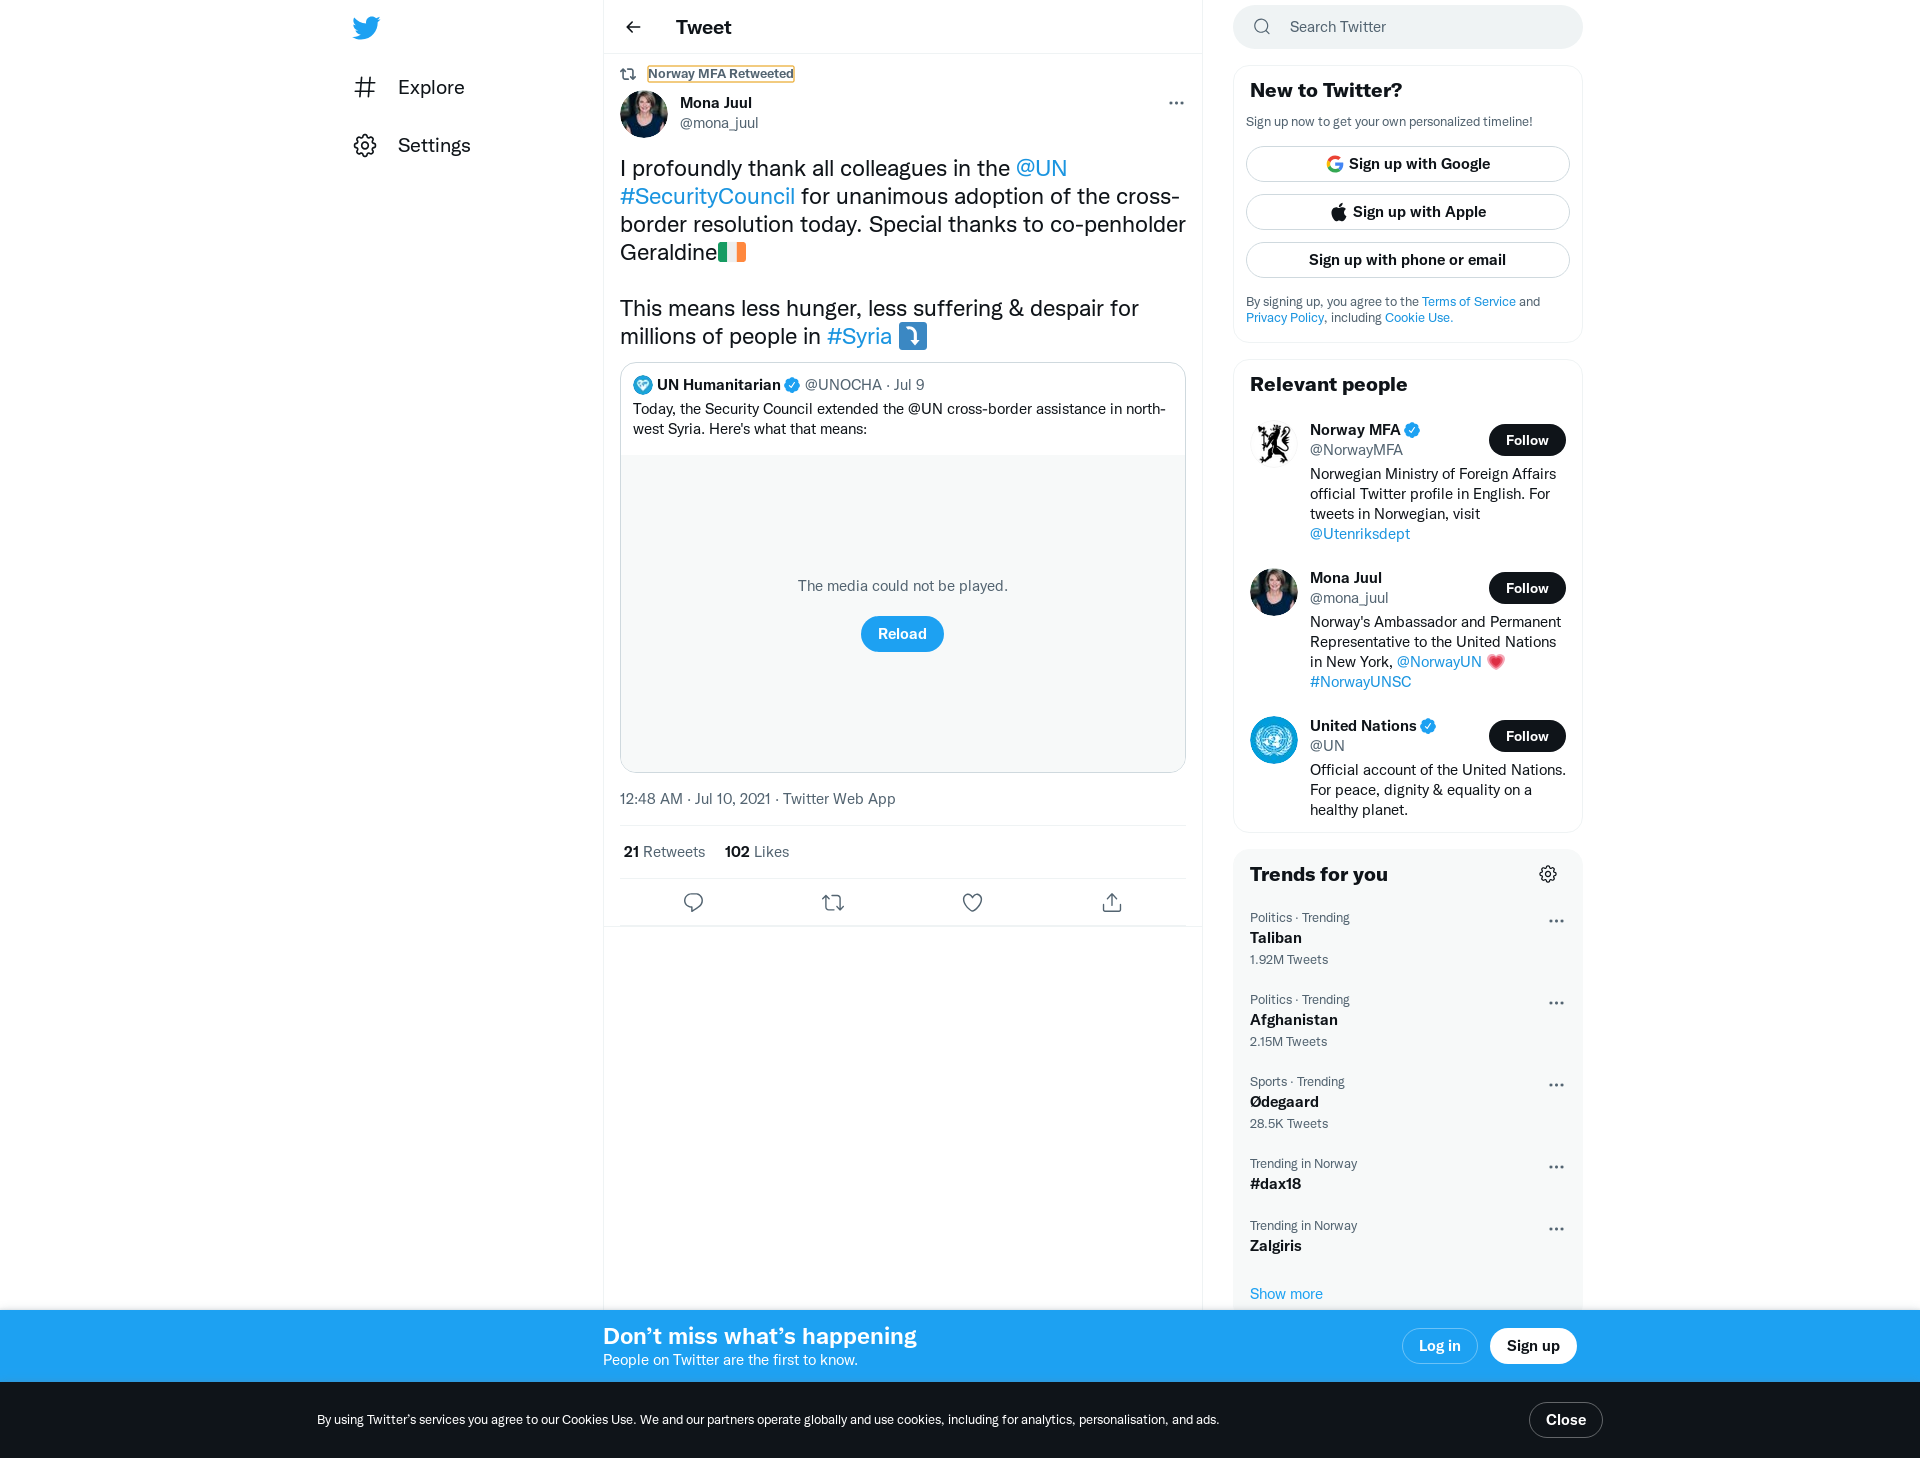This screenshot has height=1458, width=1920.
Task: Open more options for Ødegaard trend
Action: click(1556, 1085)
